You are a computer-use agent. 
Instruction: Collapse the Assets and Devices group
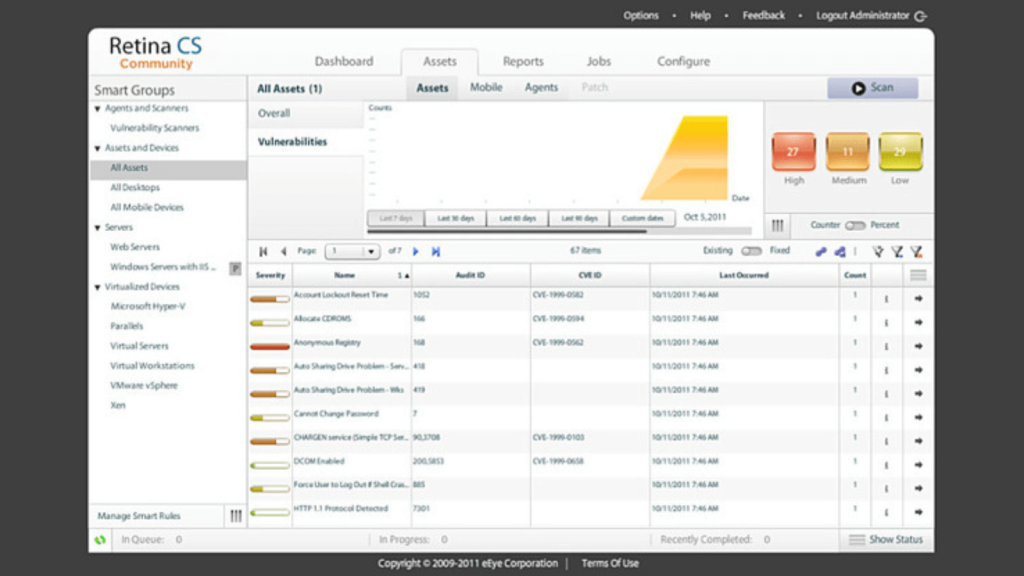pyautogui.click(x=97, y=149)
